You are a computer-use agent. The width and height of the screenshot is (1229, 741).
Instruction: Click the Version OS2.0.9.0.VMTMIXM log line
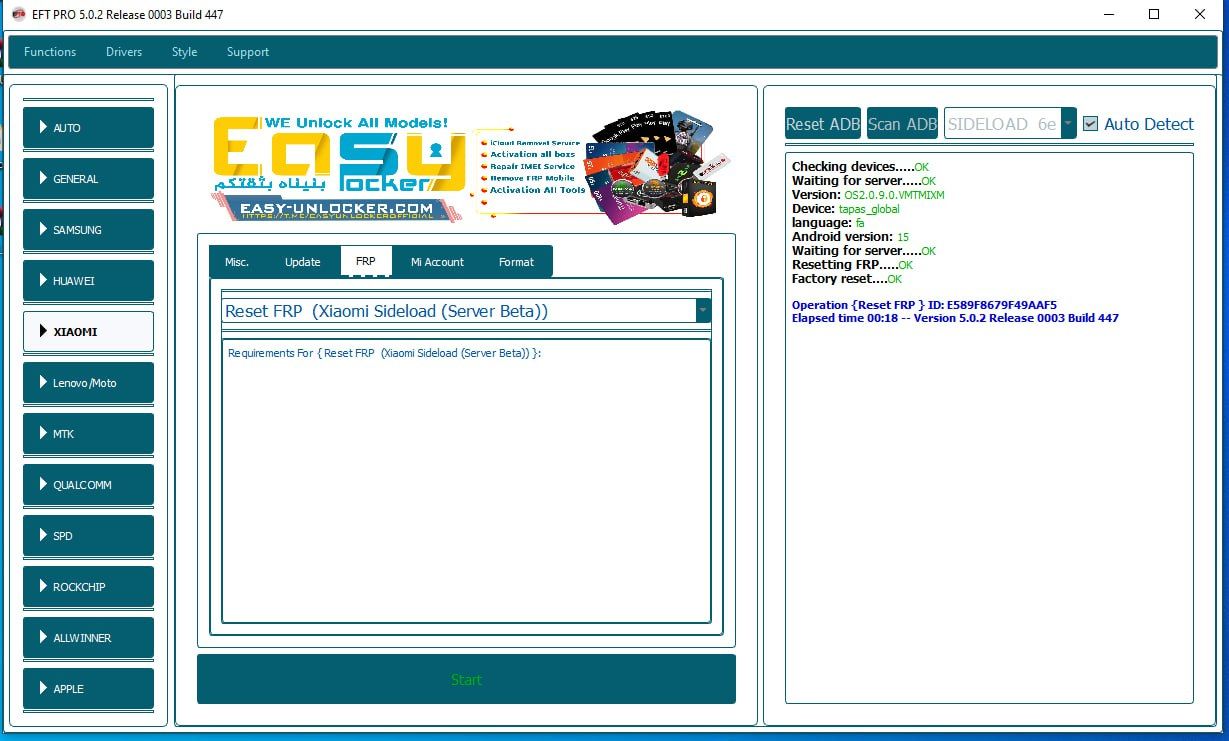click(867, 195)
